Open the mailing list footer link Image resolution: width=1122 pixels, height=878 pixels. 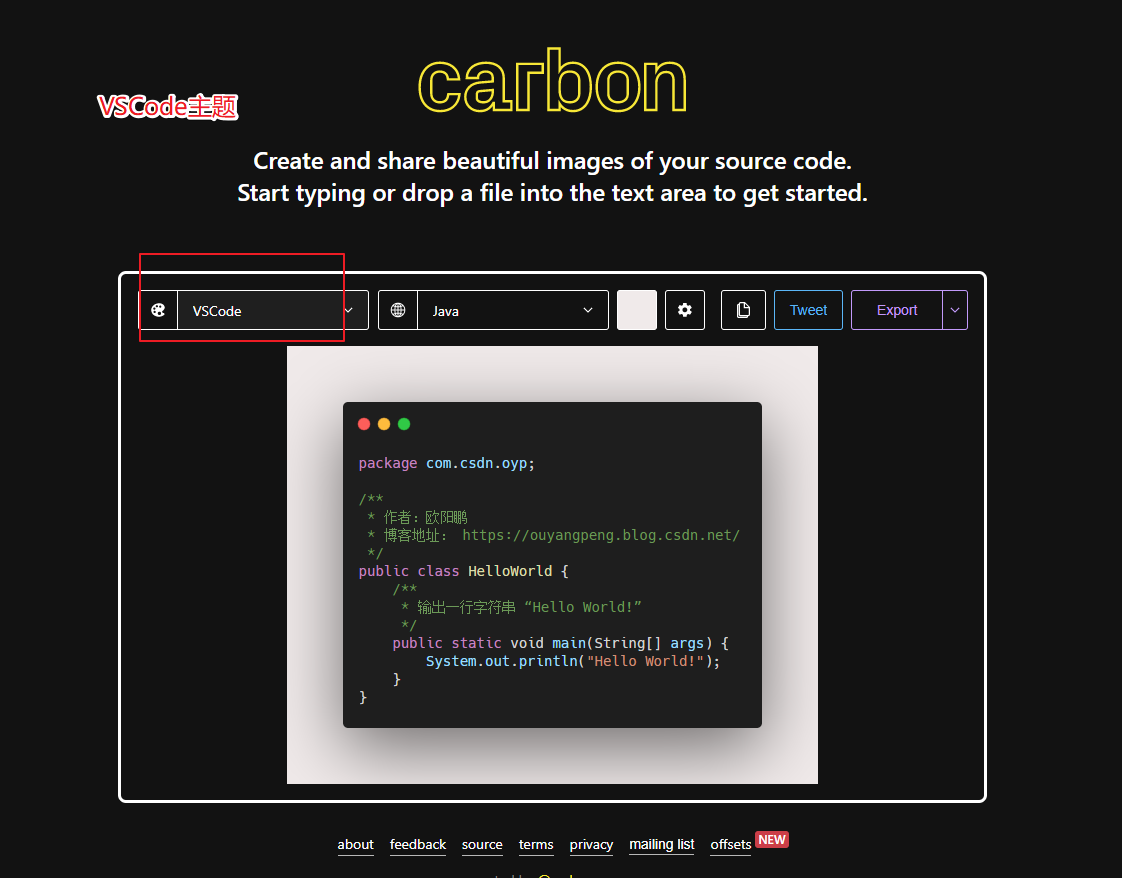coord(662,844)
